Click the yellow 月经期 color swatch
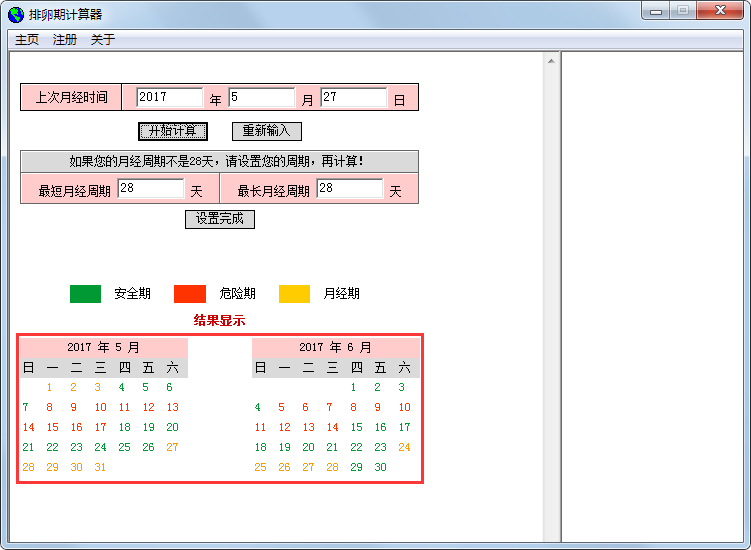The image size is (751, 550). point(294,294)
